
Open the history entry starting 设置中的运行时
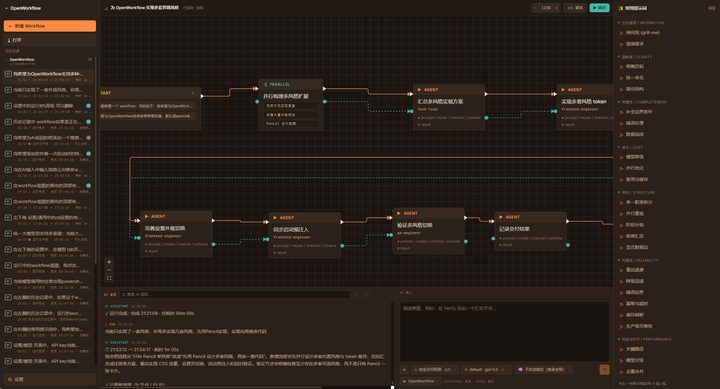click(48, 108)
